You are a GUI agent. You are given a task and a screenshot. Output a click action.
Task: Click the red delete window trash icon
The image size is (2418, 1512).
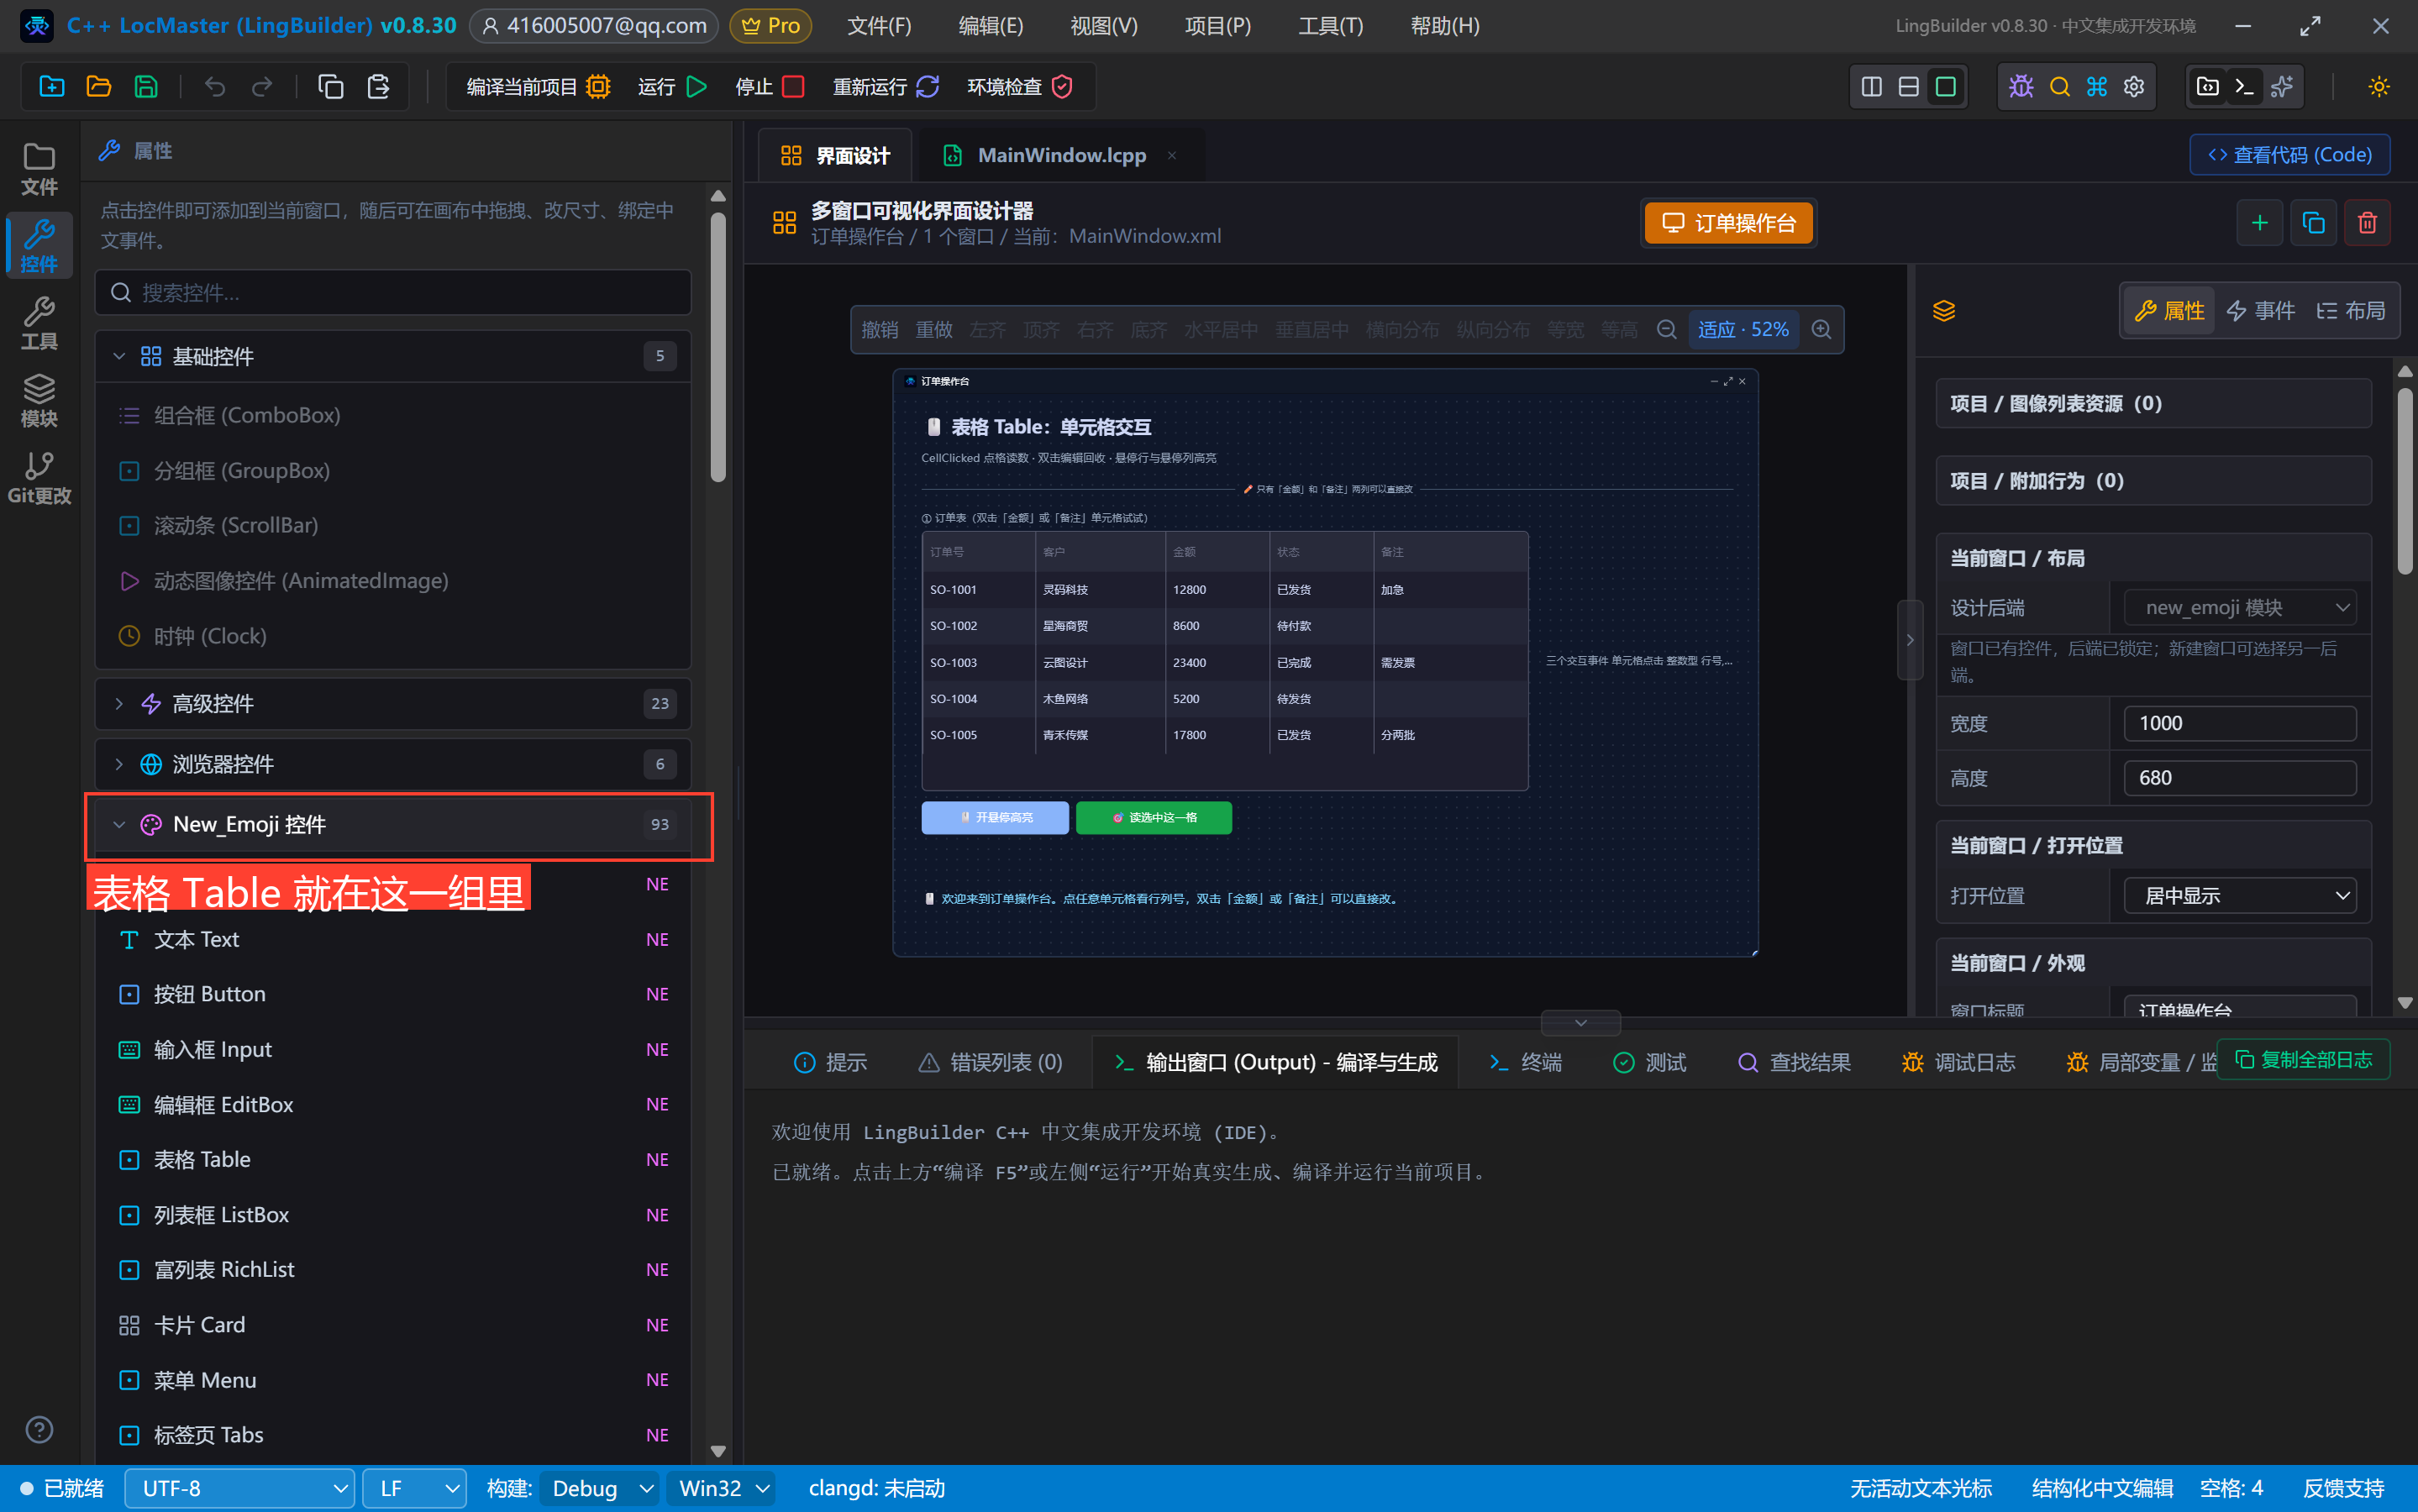click(x=2367, y=223)
